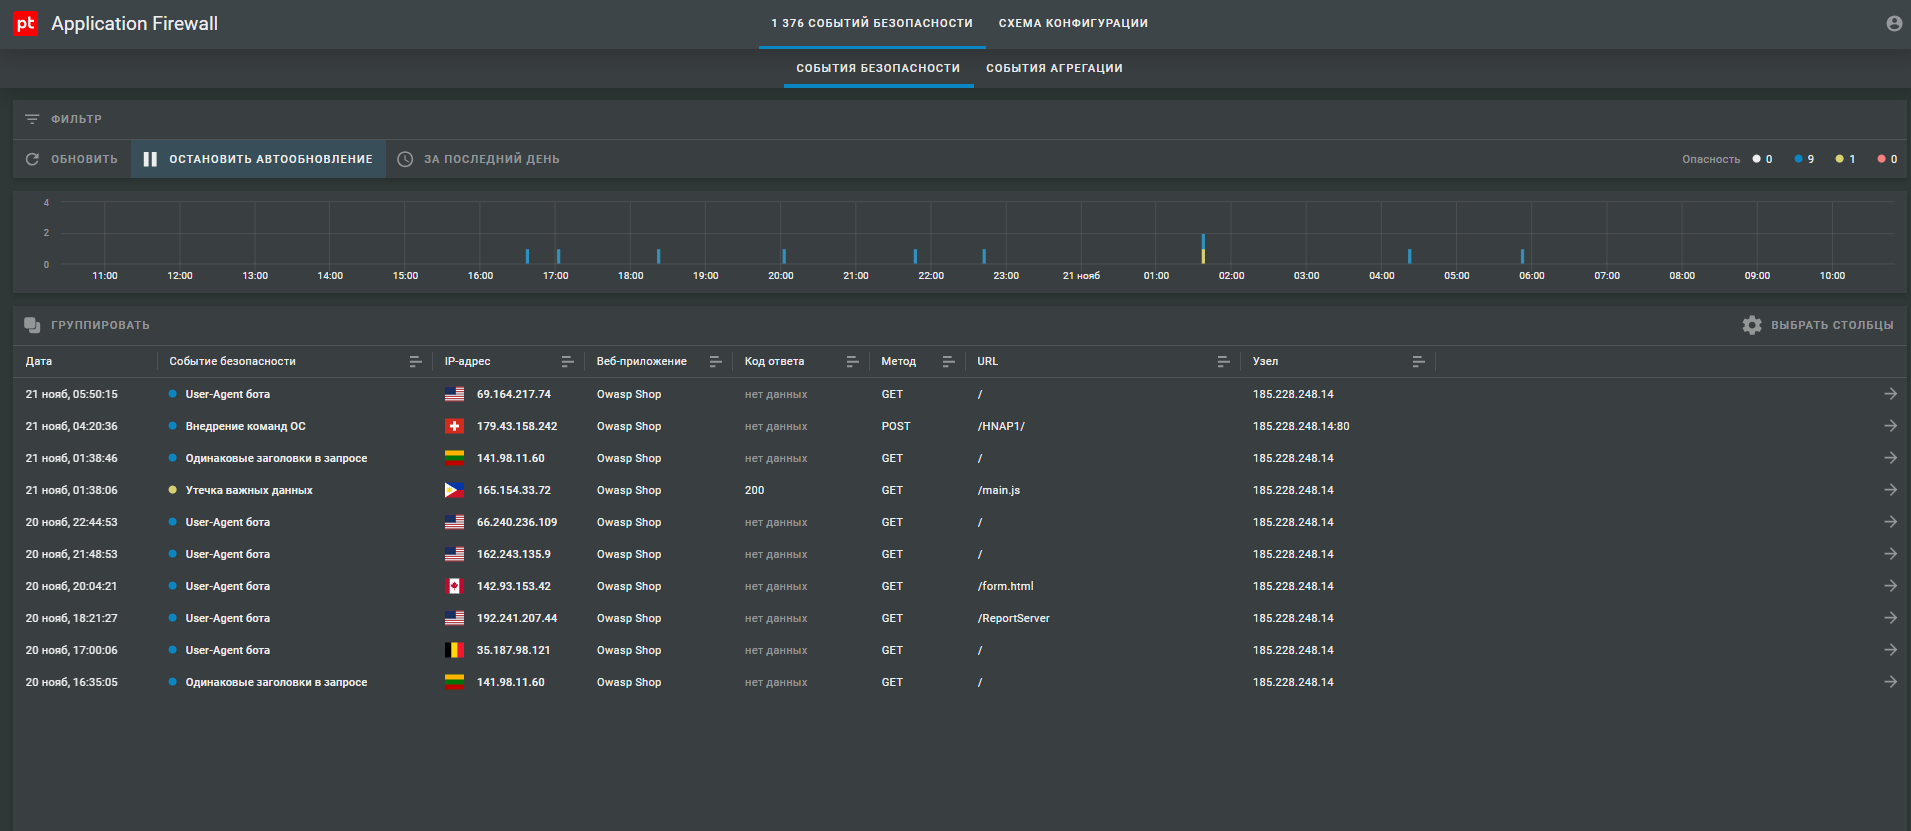Viewport: 1911px width, 831px height.
Task: Stop auto-refresh with Остановить автообновление
Action: coord(258,159)
